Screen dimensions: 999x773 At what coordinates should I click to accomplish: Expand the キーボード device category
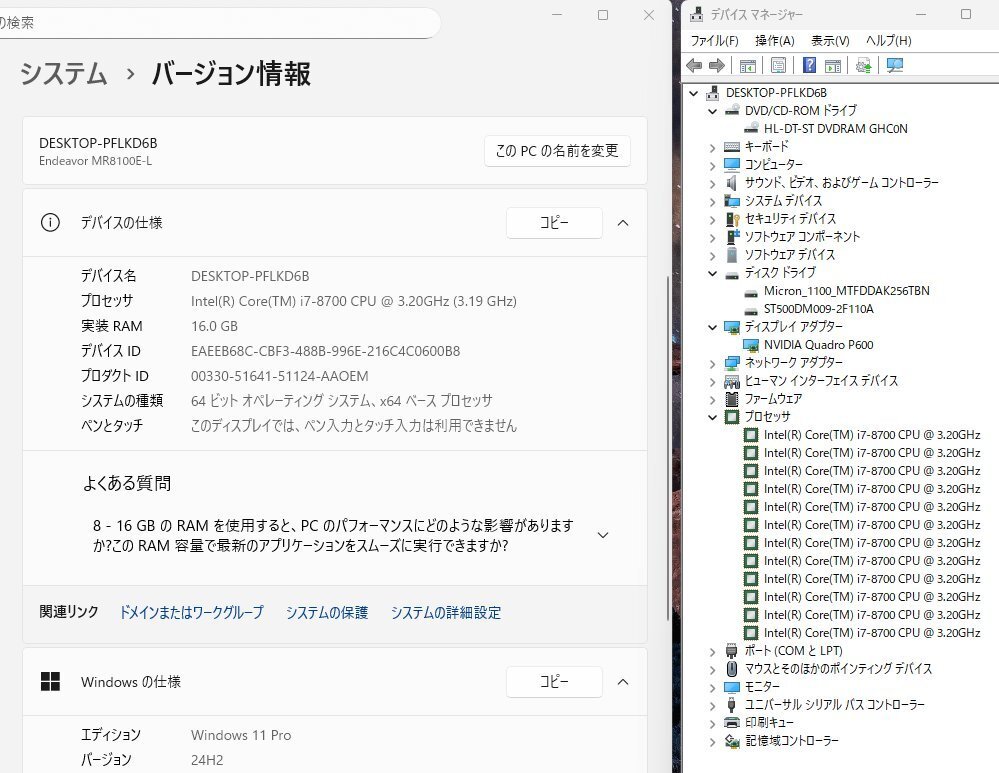[x=712, y=147]
